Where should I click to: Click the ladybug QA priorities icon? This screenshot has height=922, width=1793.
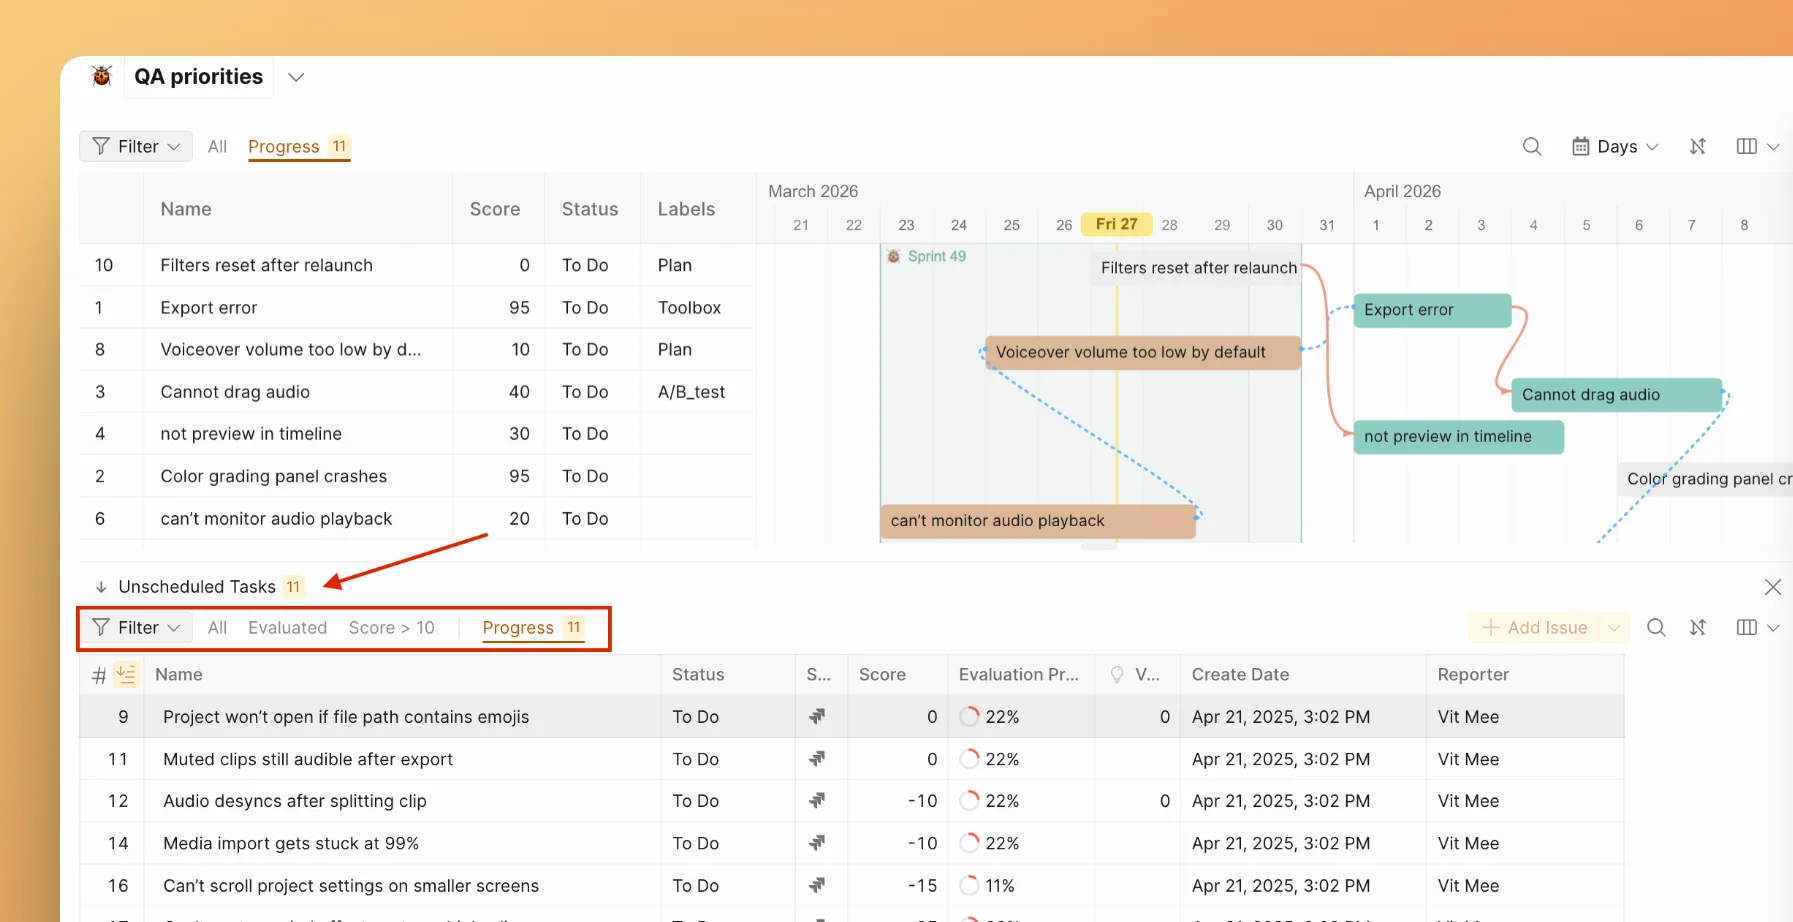(101, 76)
